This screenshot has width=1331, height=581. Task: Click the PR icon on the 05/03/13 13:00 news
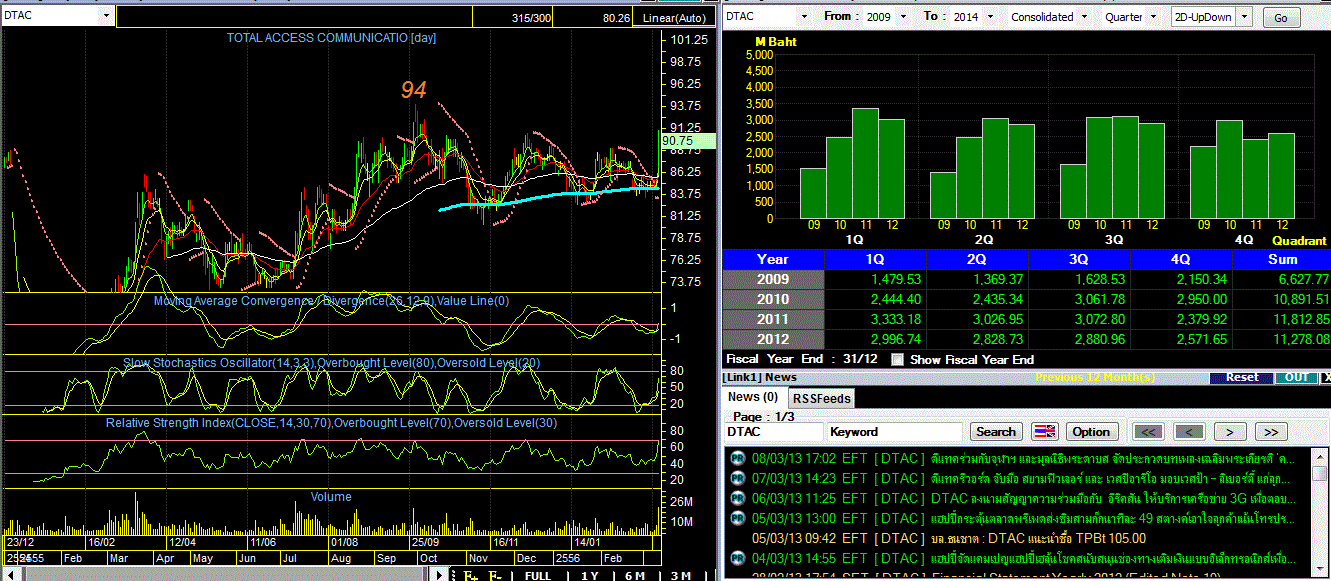click(x=737, y=518)
